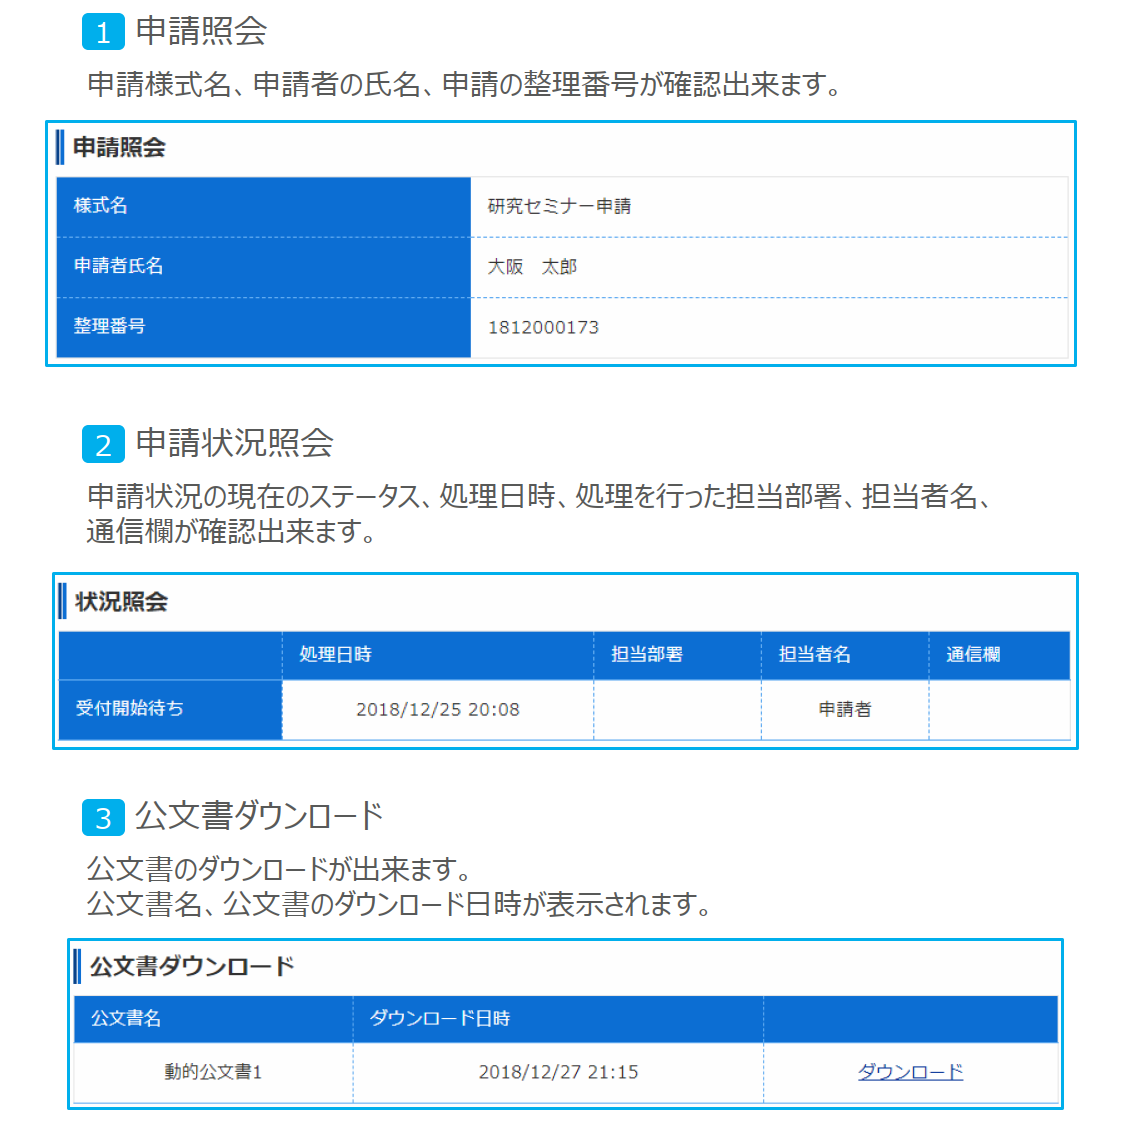
Task: Click the ダウンロード日時 column header
Action: click(x=558, y=1019)
